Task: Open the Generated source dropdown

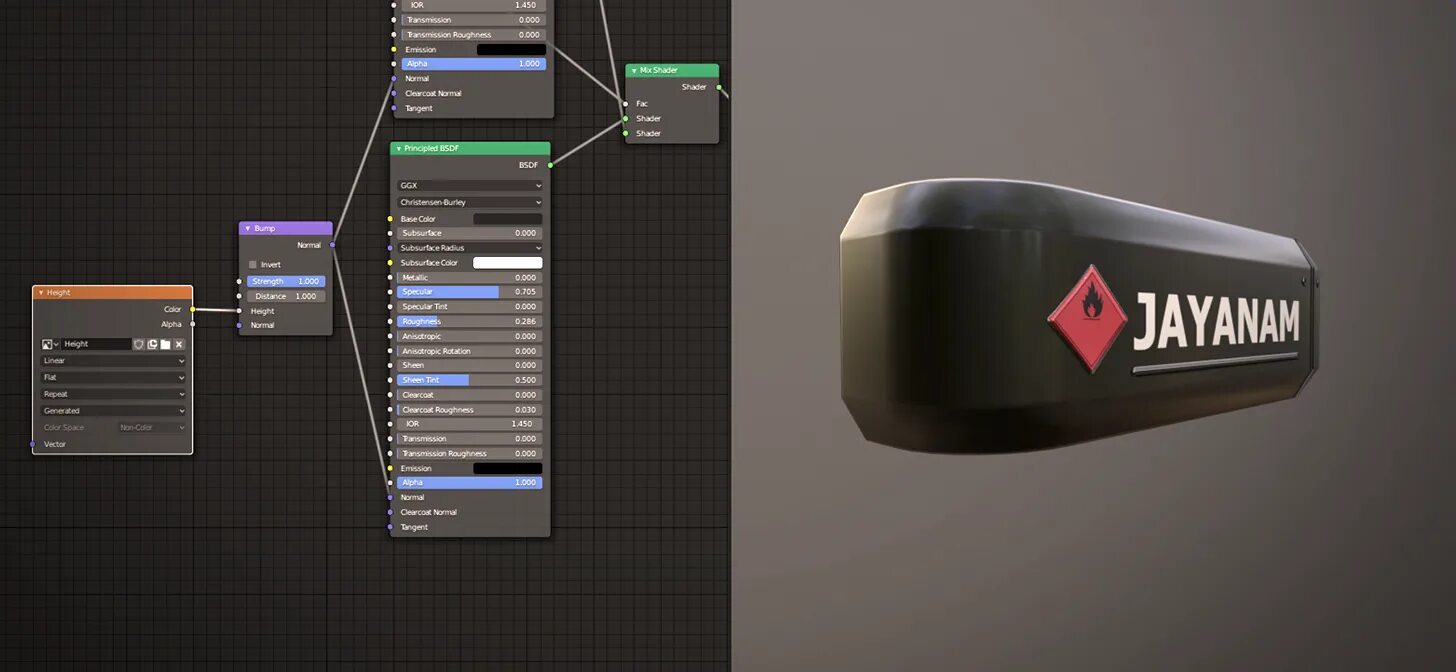Action: coord(113,411)
